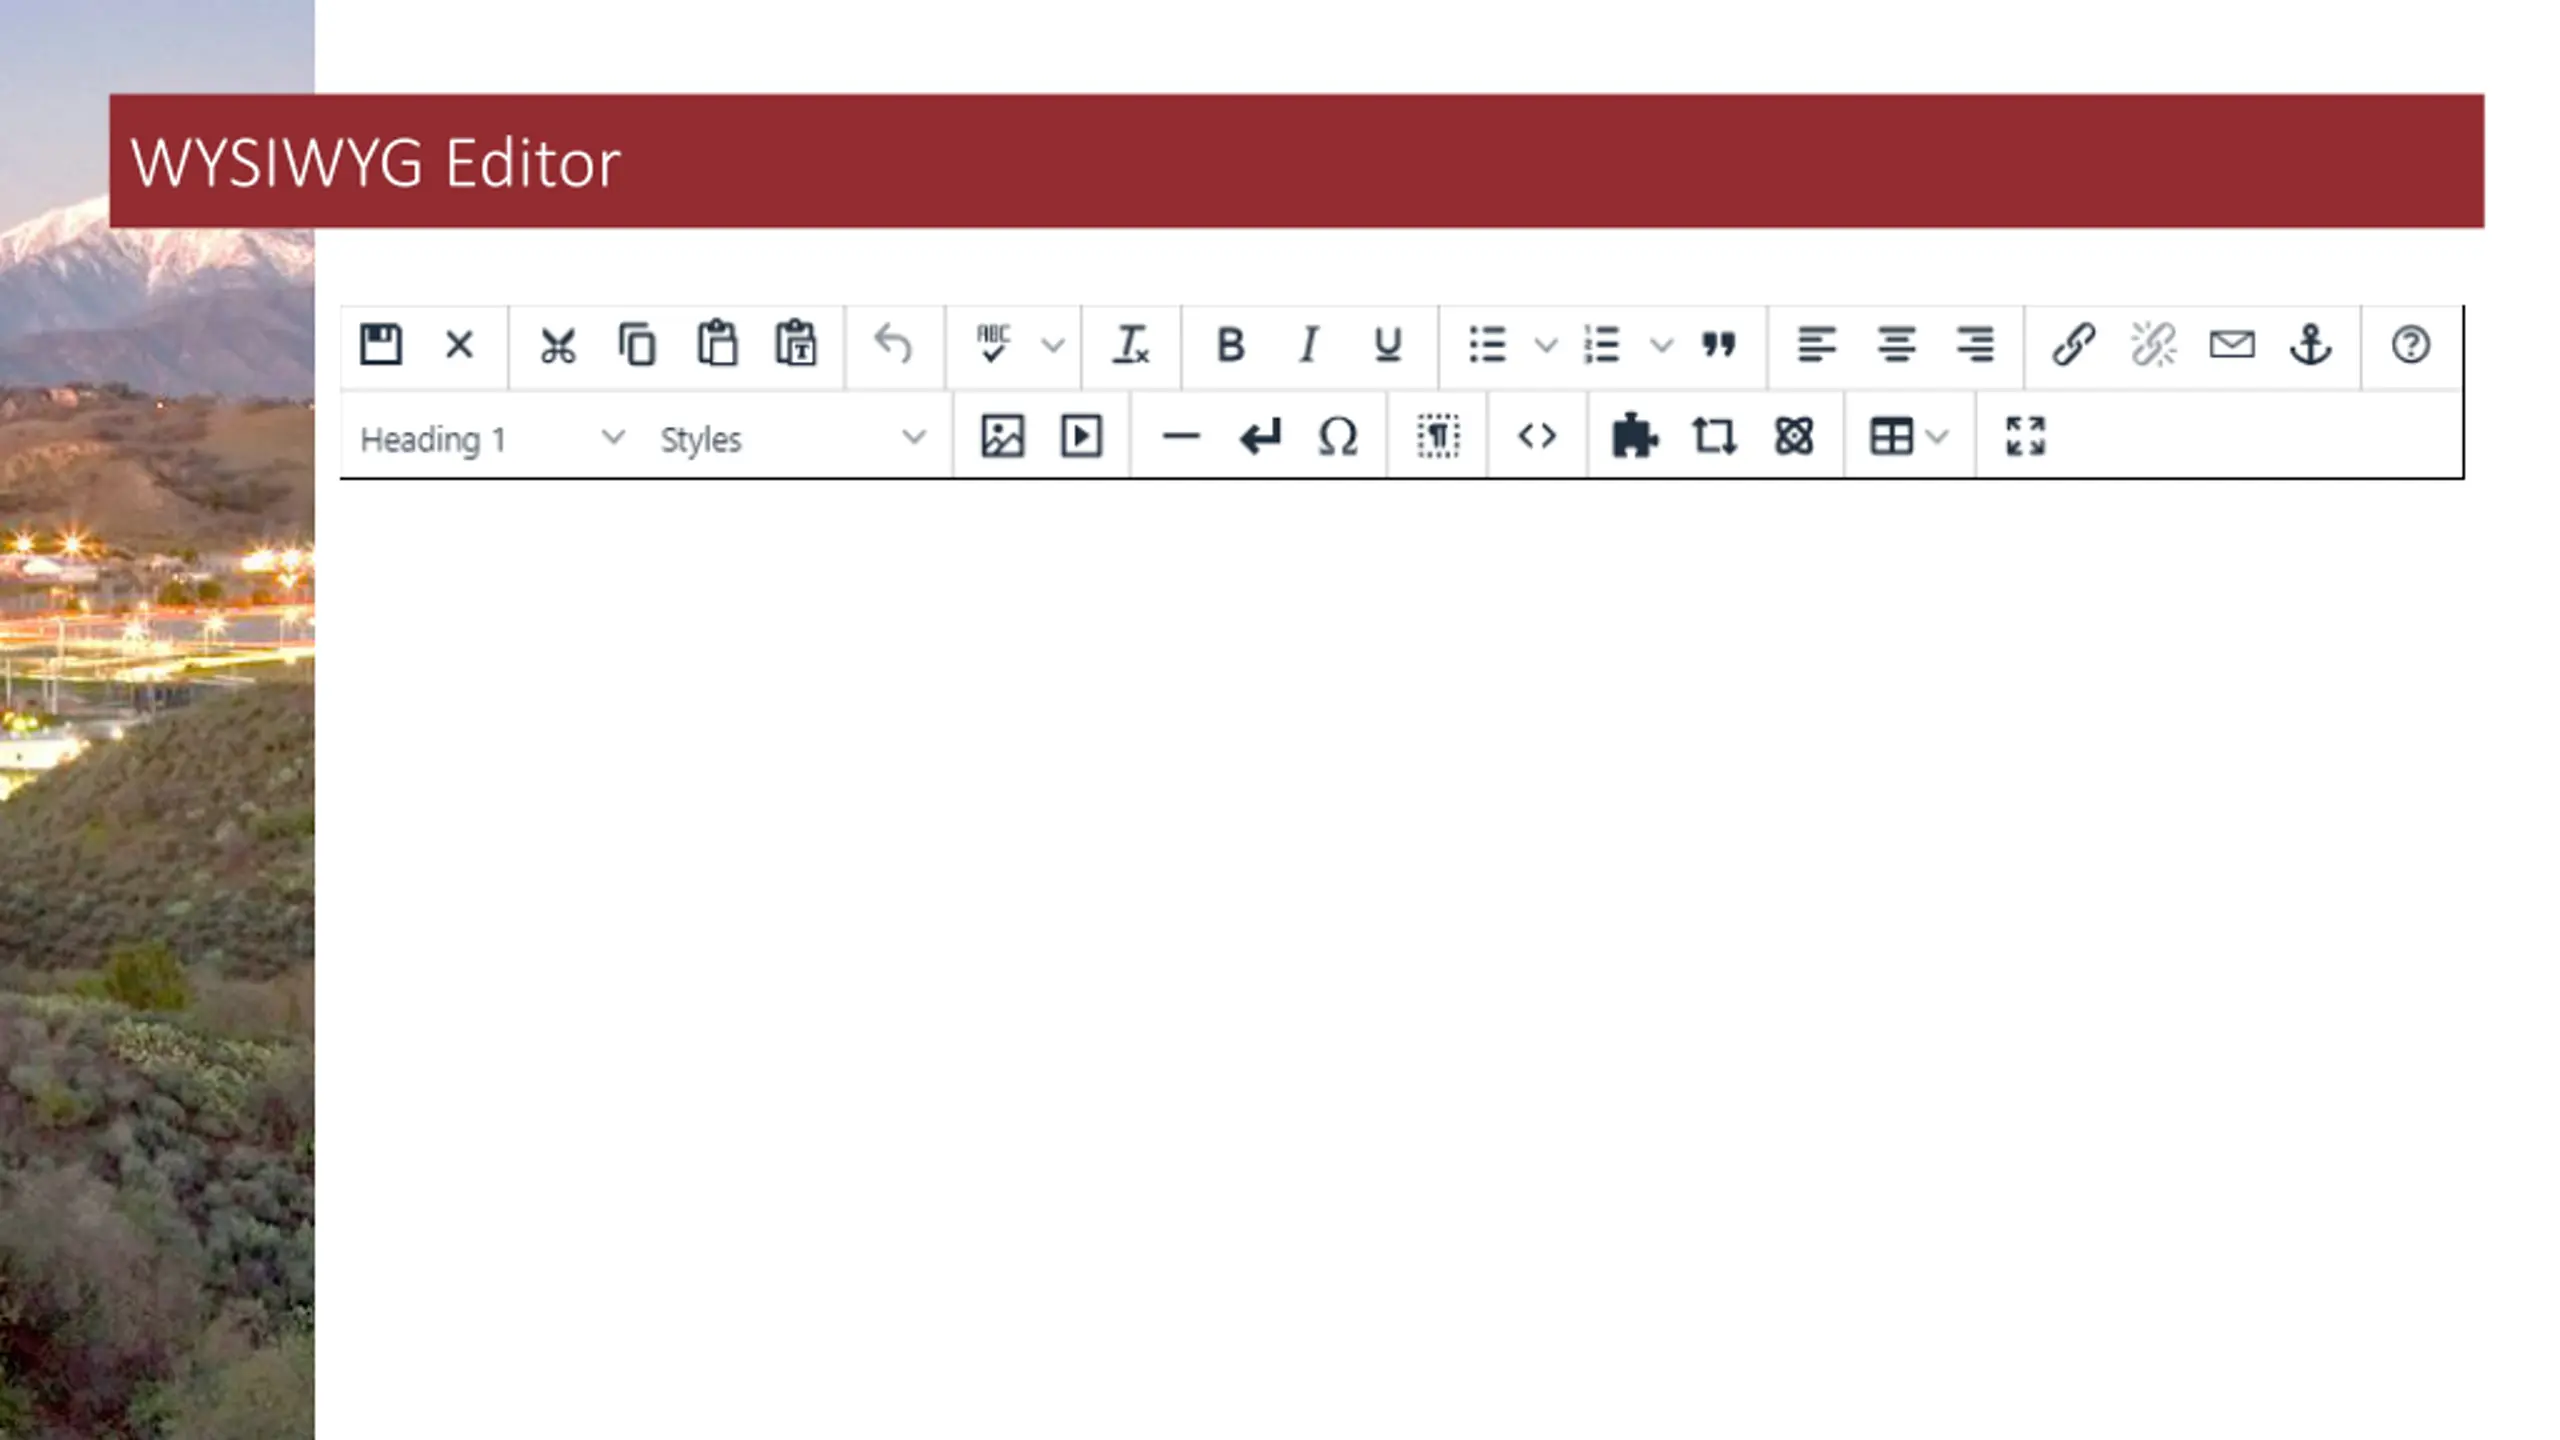Image resolution: width=2560 pixels, height=1440 pixels.
Task: Expand the table insert dropdown arrow
Action: pyautogui.click(x=1938, y=437)
